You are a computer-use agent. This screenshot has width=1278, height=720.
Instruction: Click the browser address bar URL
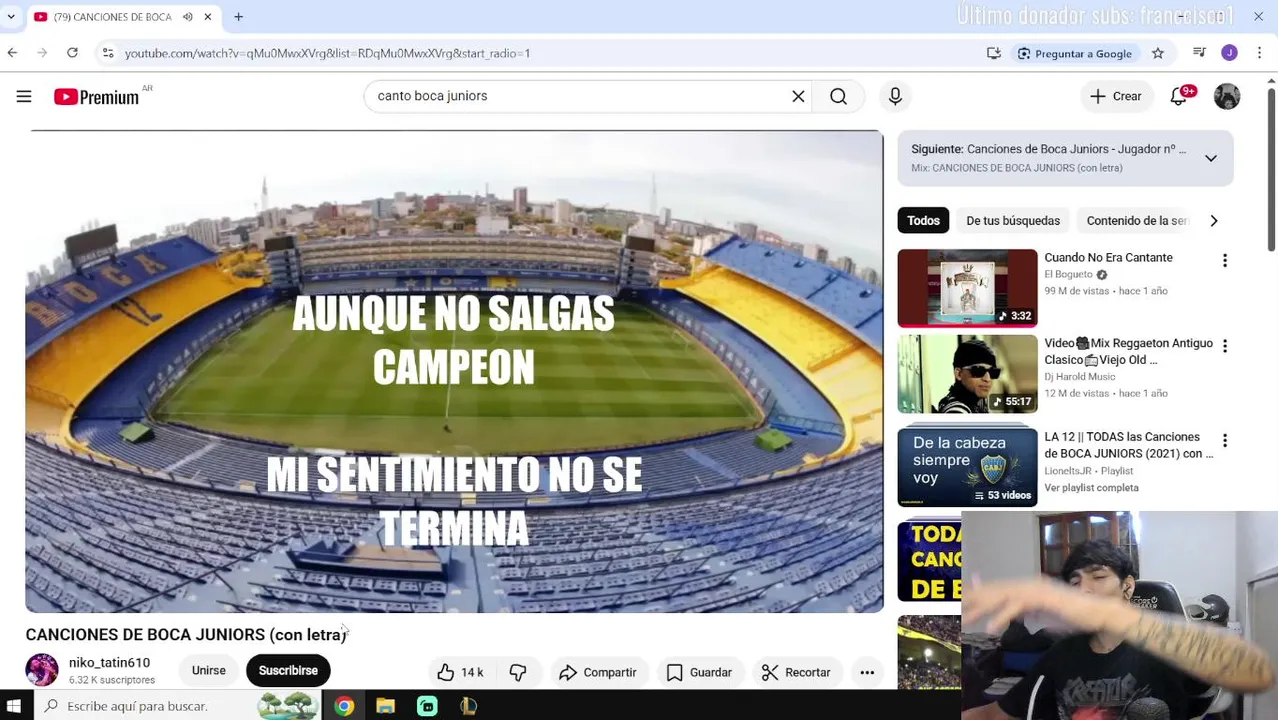(x=327, y=53)
